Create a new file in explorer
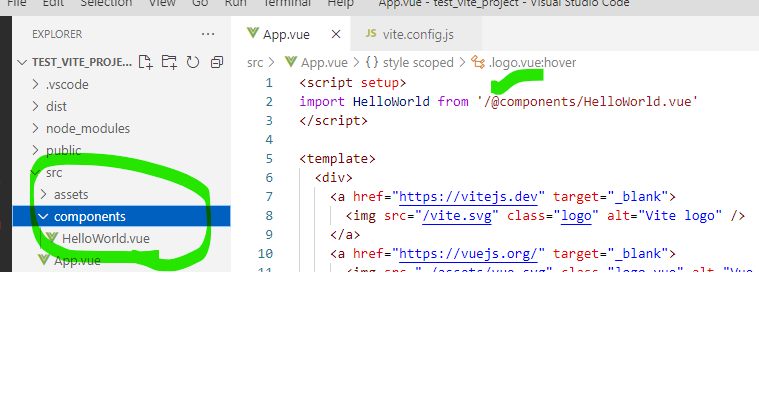The image size is (759, 418). pyautogui.click(x=145, y=62)
